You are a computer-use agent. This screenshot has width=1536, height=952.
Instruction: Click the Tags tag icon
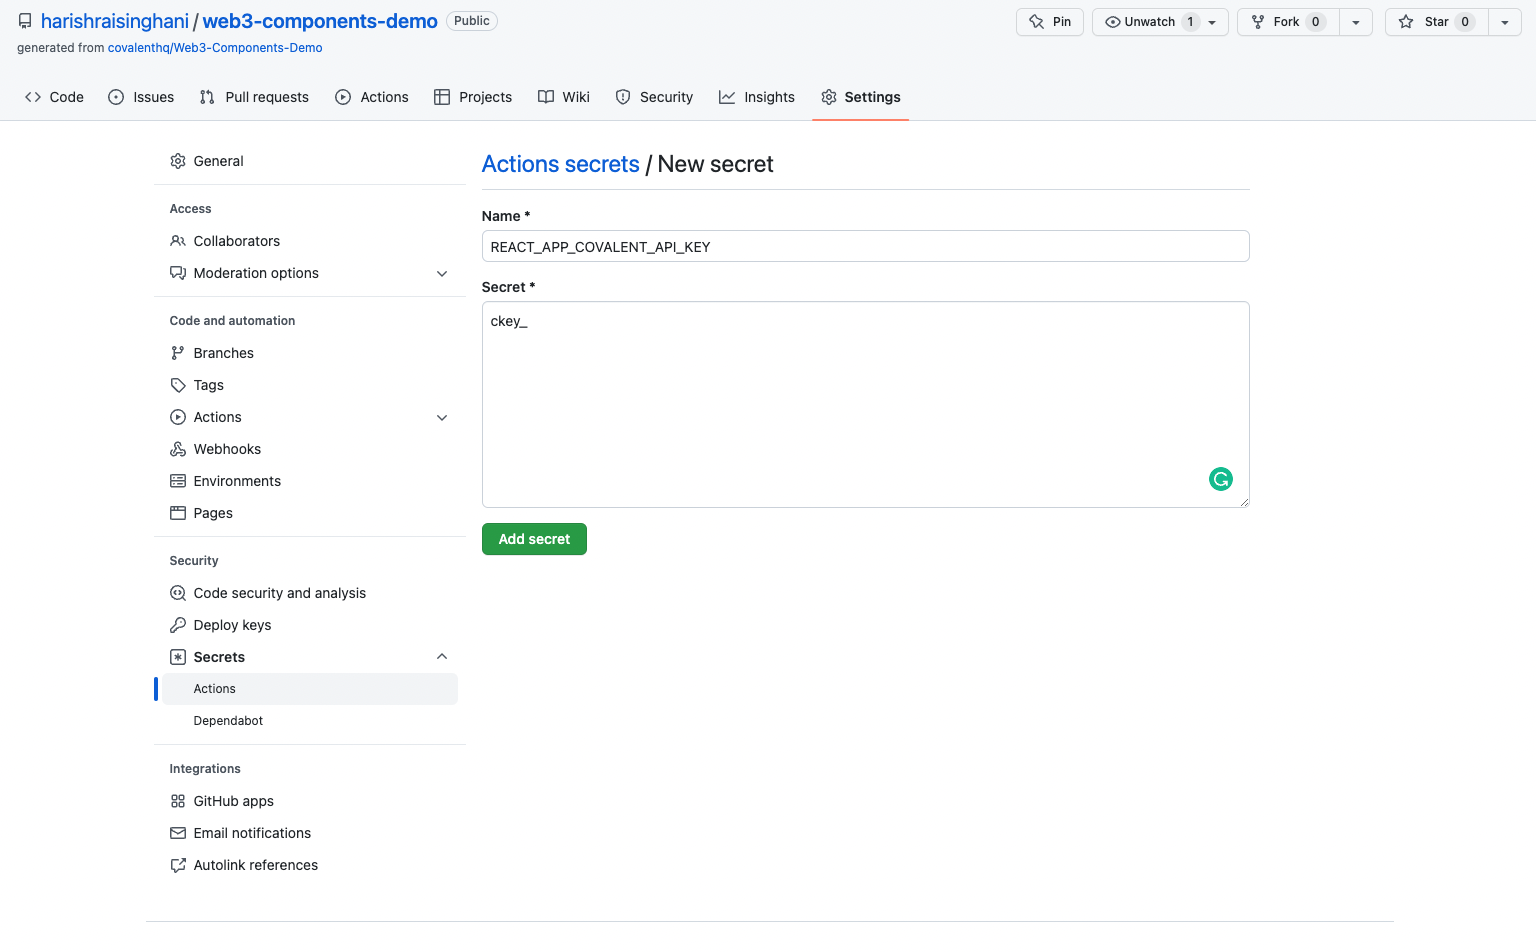coord(178,385)
